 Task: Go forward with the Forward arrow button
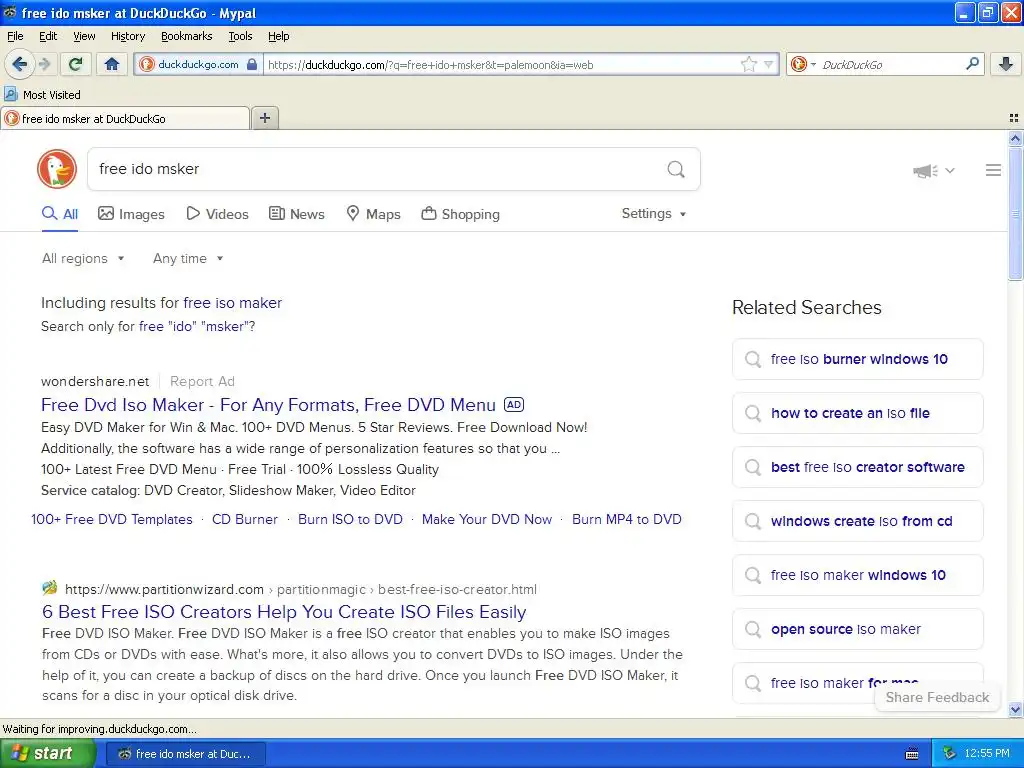[x=44, y=64]
